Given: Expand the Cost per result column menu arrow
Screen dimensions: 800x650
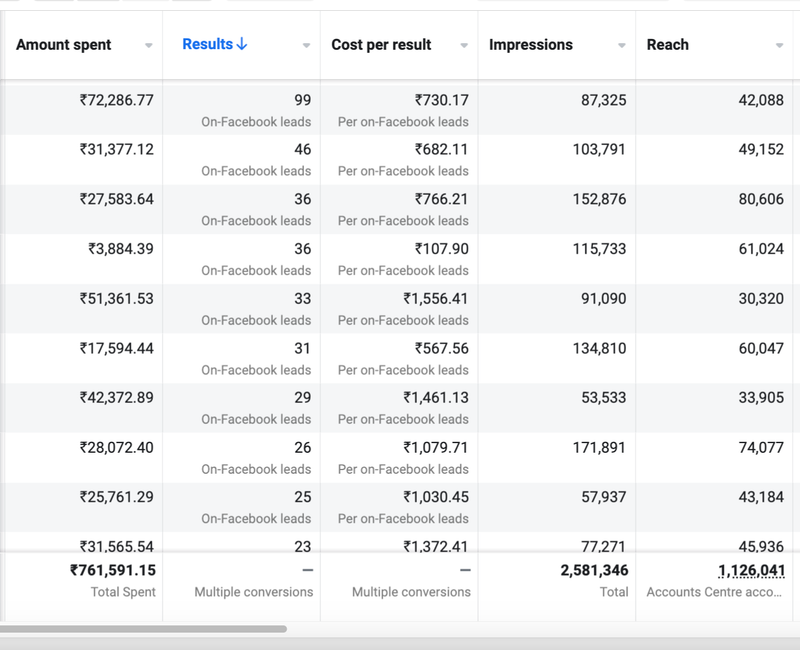Looking at the screenshot, I should coord(464,46).
